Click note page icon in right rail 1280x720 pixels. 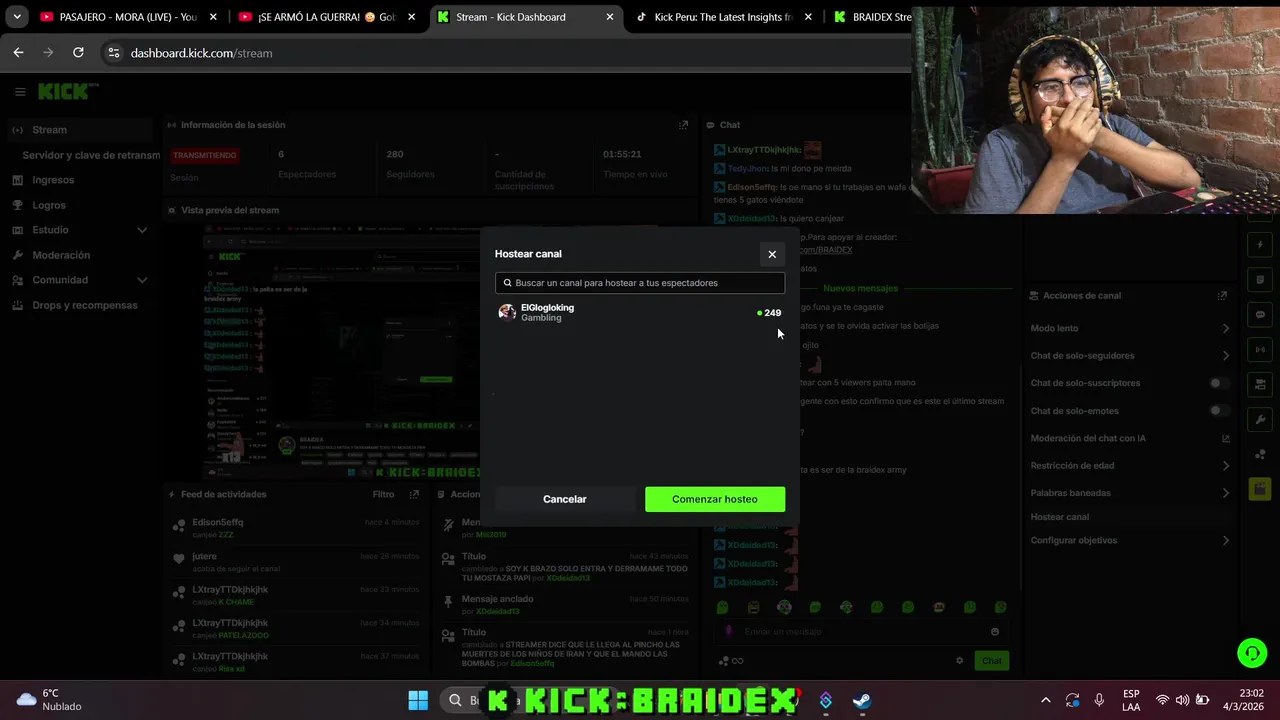(1260, 280)
